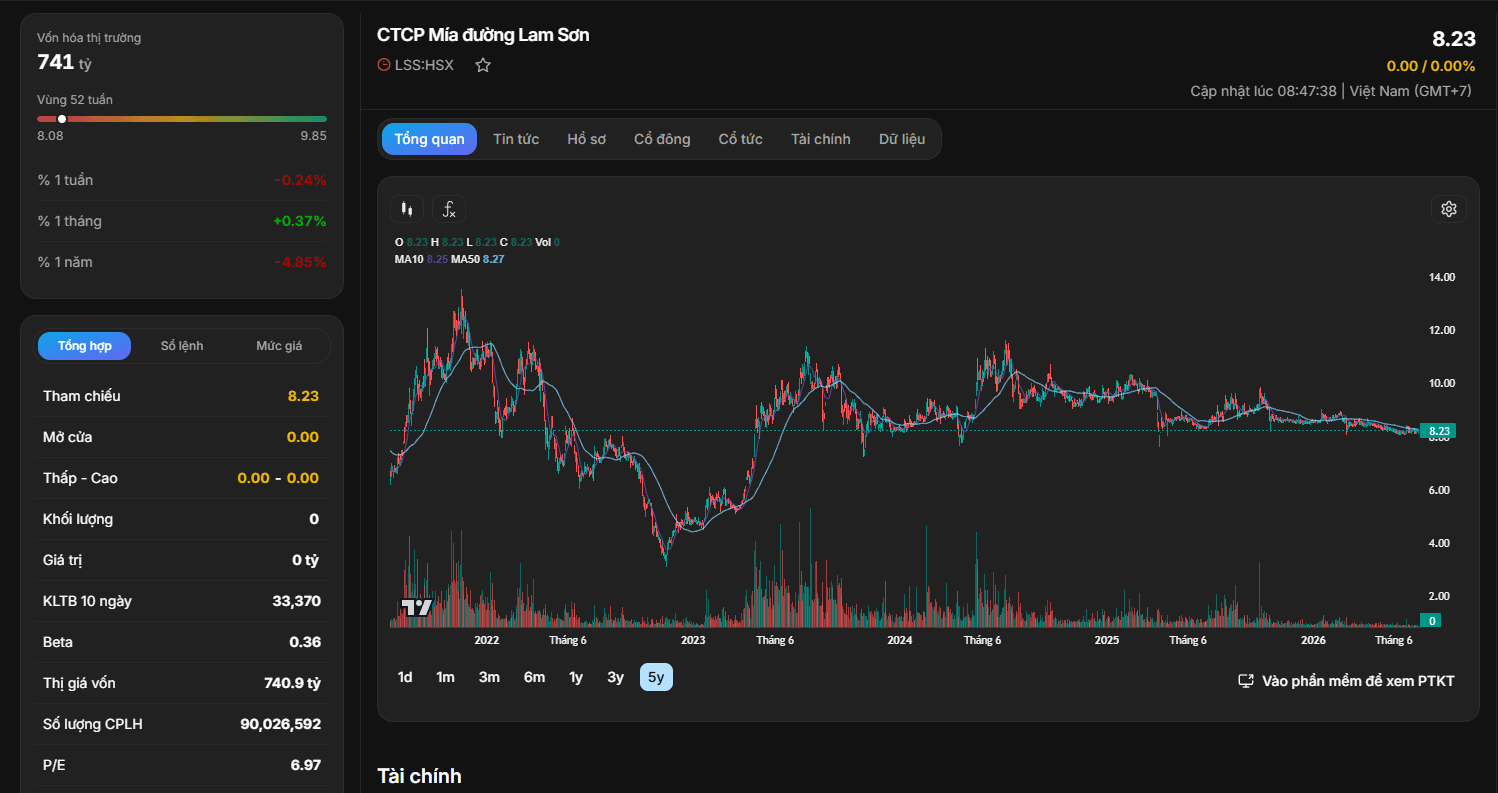Open the indicators fx icon

[449, 209]
